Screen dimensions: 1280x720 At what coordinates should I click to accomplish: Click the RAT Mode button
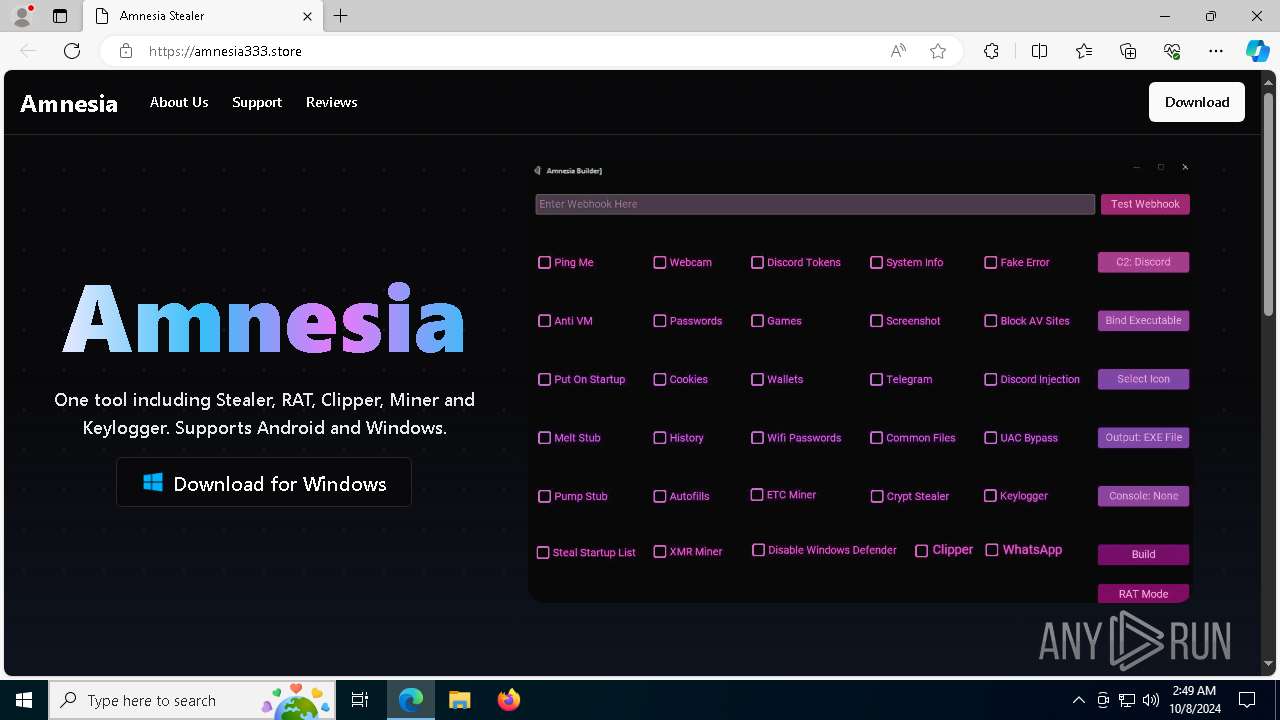[x=1143, y=594]
